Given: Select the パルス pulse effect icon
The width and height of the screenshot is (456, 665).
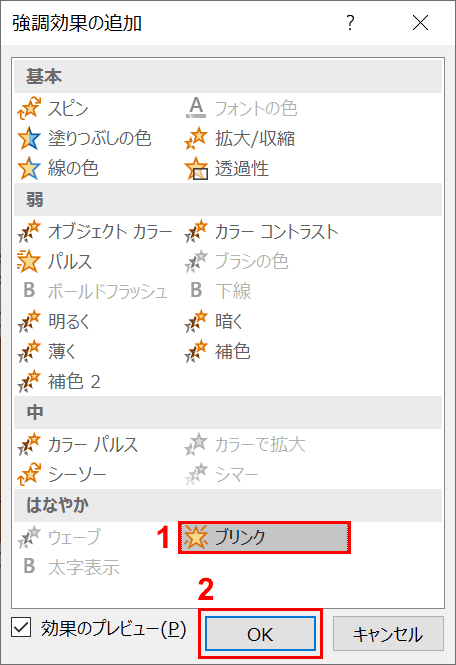Looking at the screenshot, I should point(29,261).
